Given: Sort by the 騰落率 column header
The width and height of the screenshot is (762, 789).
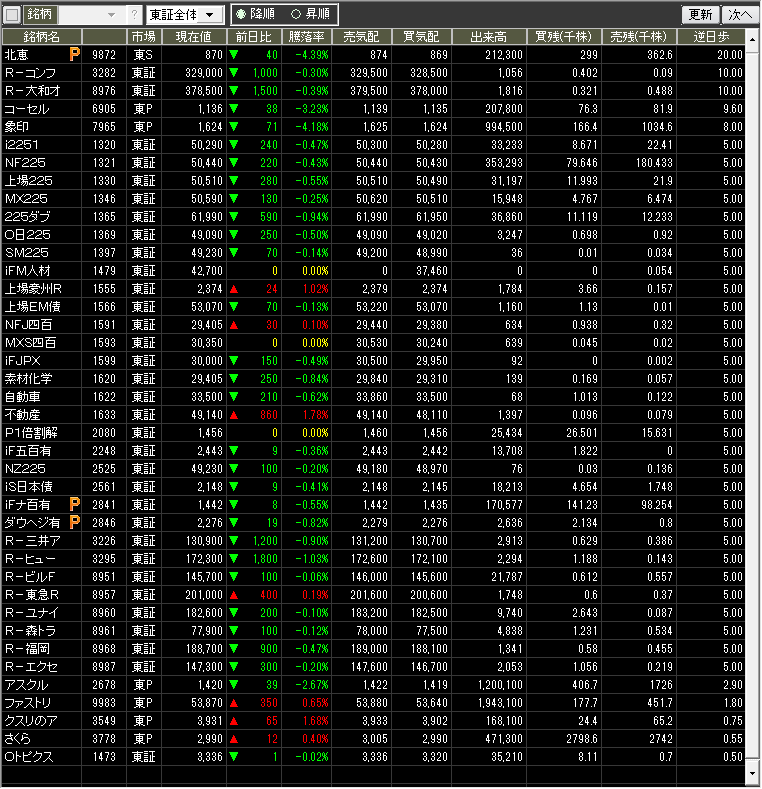Looking at the screenshot, I should coord(308,37).
